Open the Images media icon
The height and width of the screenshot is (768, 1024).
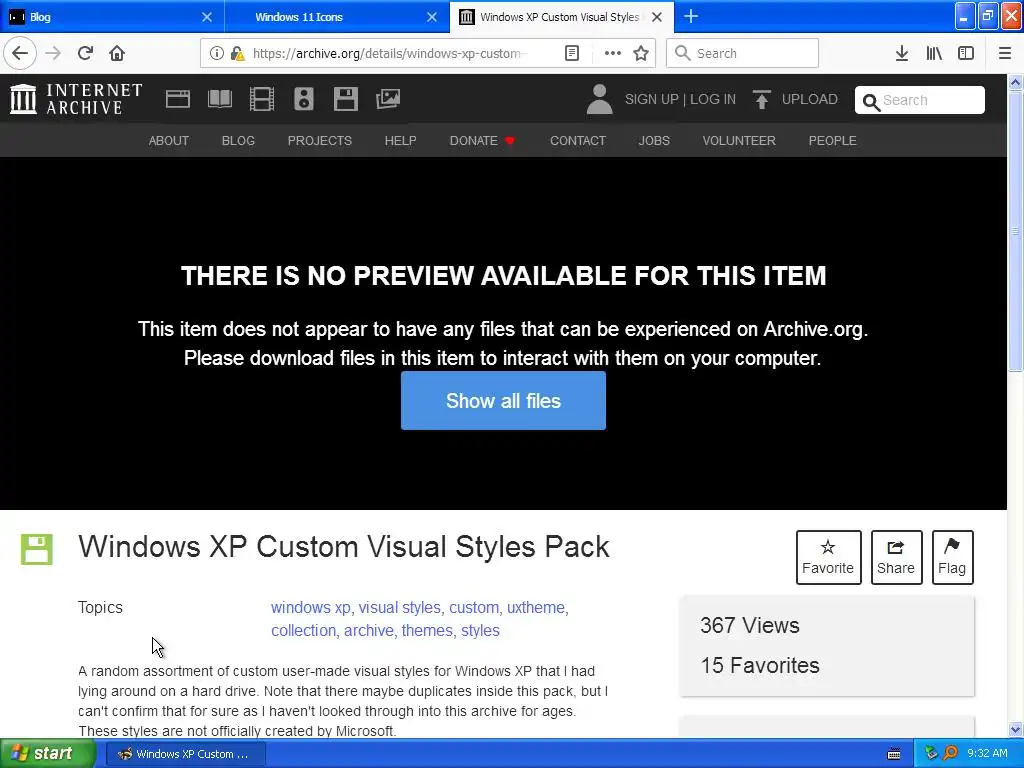(x=388, y=99)
